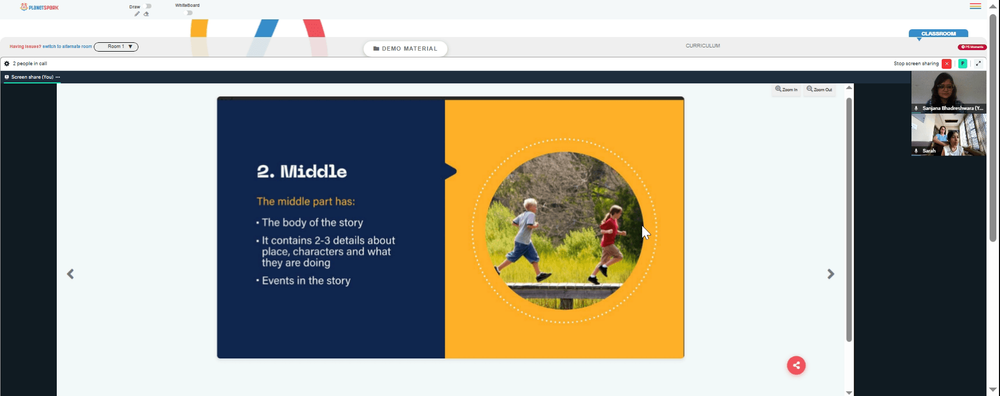Click the slide viewer vertical scrollbar

click(849, 220)
